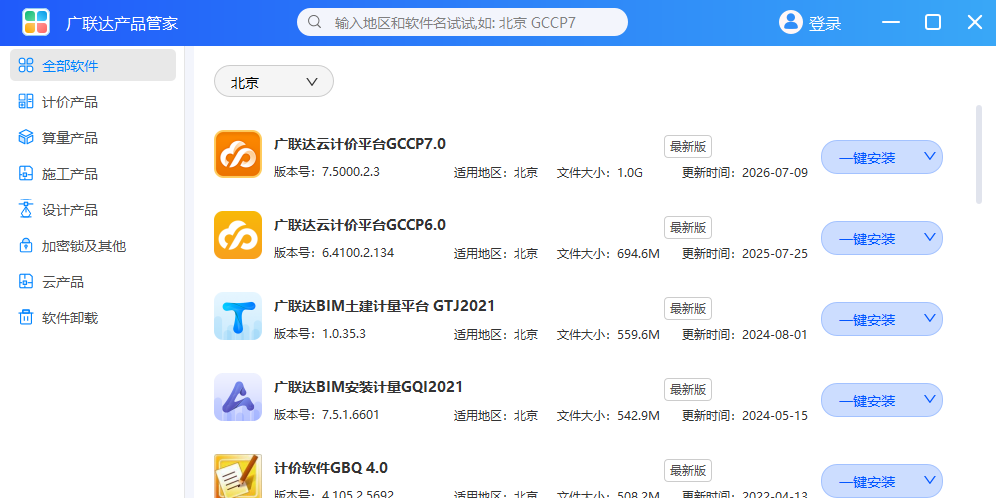Expand install options arrow for GCCP7.0
996x498 pixels.
pos(929,156)
